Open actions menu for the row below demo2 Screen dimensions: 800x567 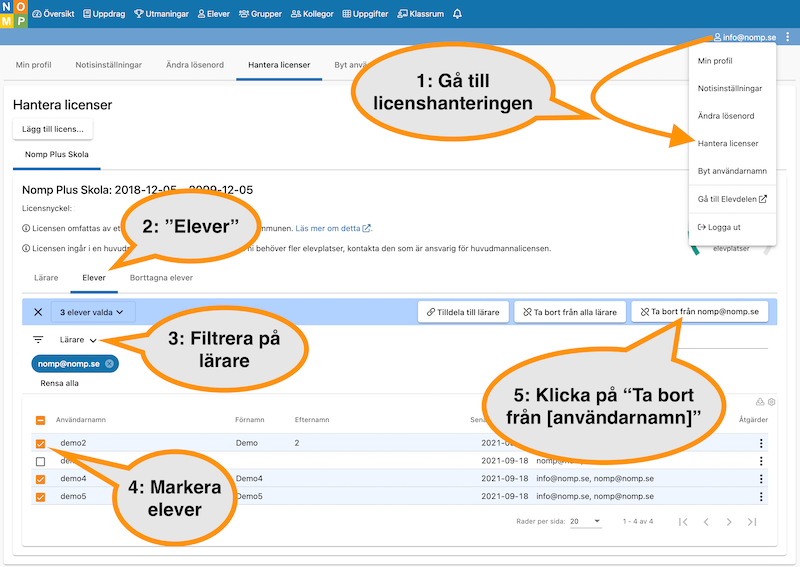[761, 461]
